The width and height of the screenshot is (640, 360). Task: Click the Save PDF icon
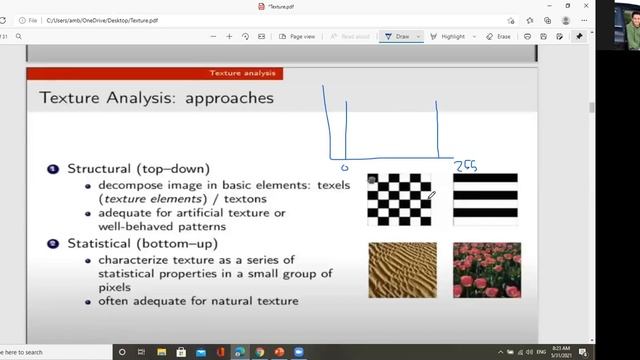[x=543, y=36]
